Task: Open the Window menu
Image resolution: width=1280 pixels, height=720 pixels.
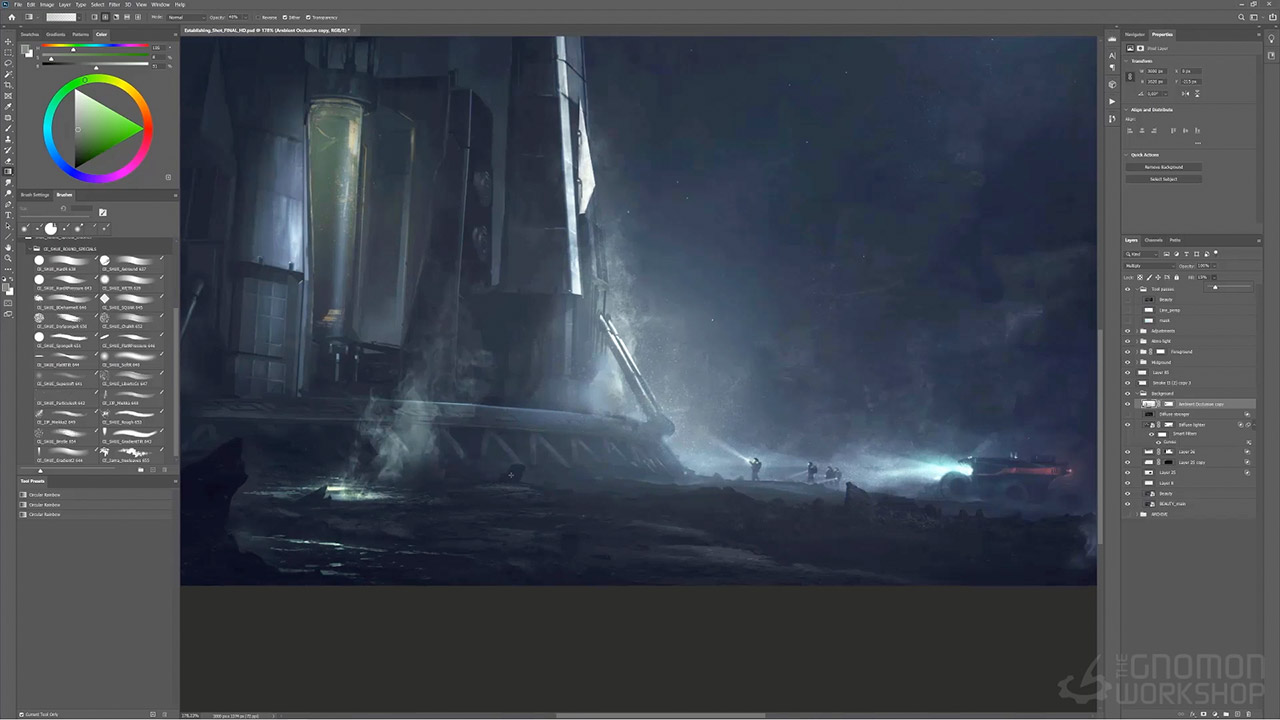Action: (x=160, y=5)
